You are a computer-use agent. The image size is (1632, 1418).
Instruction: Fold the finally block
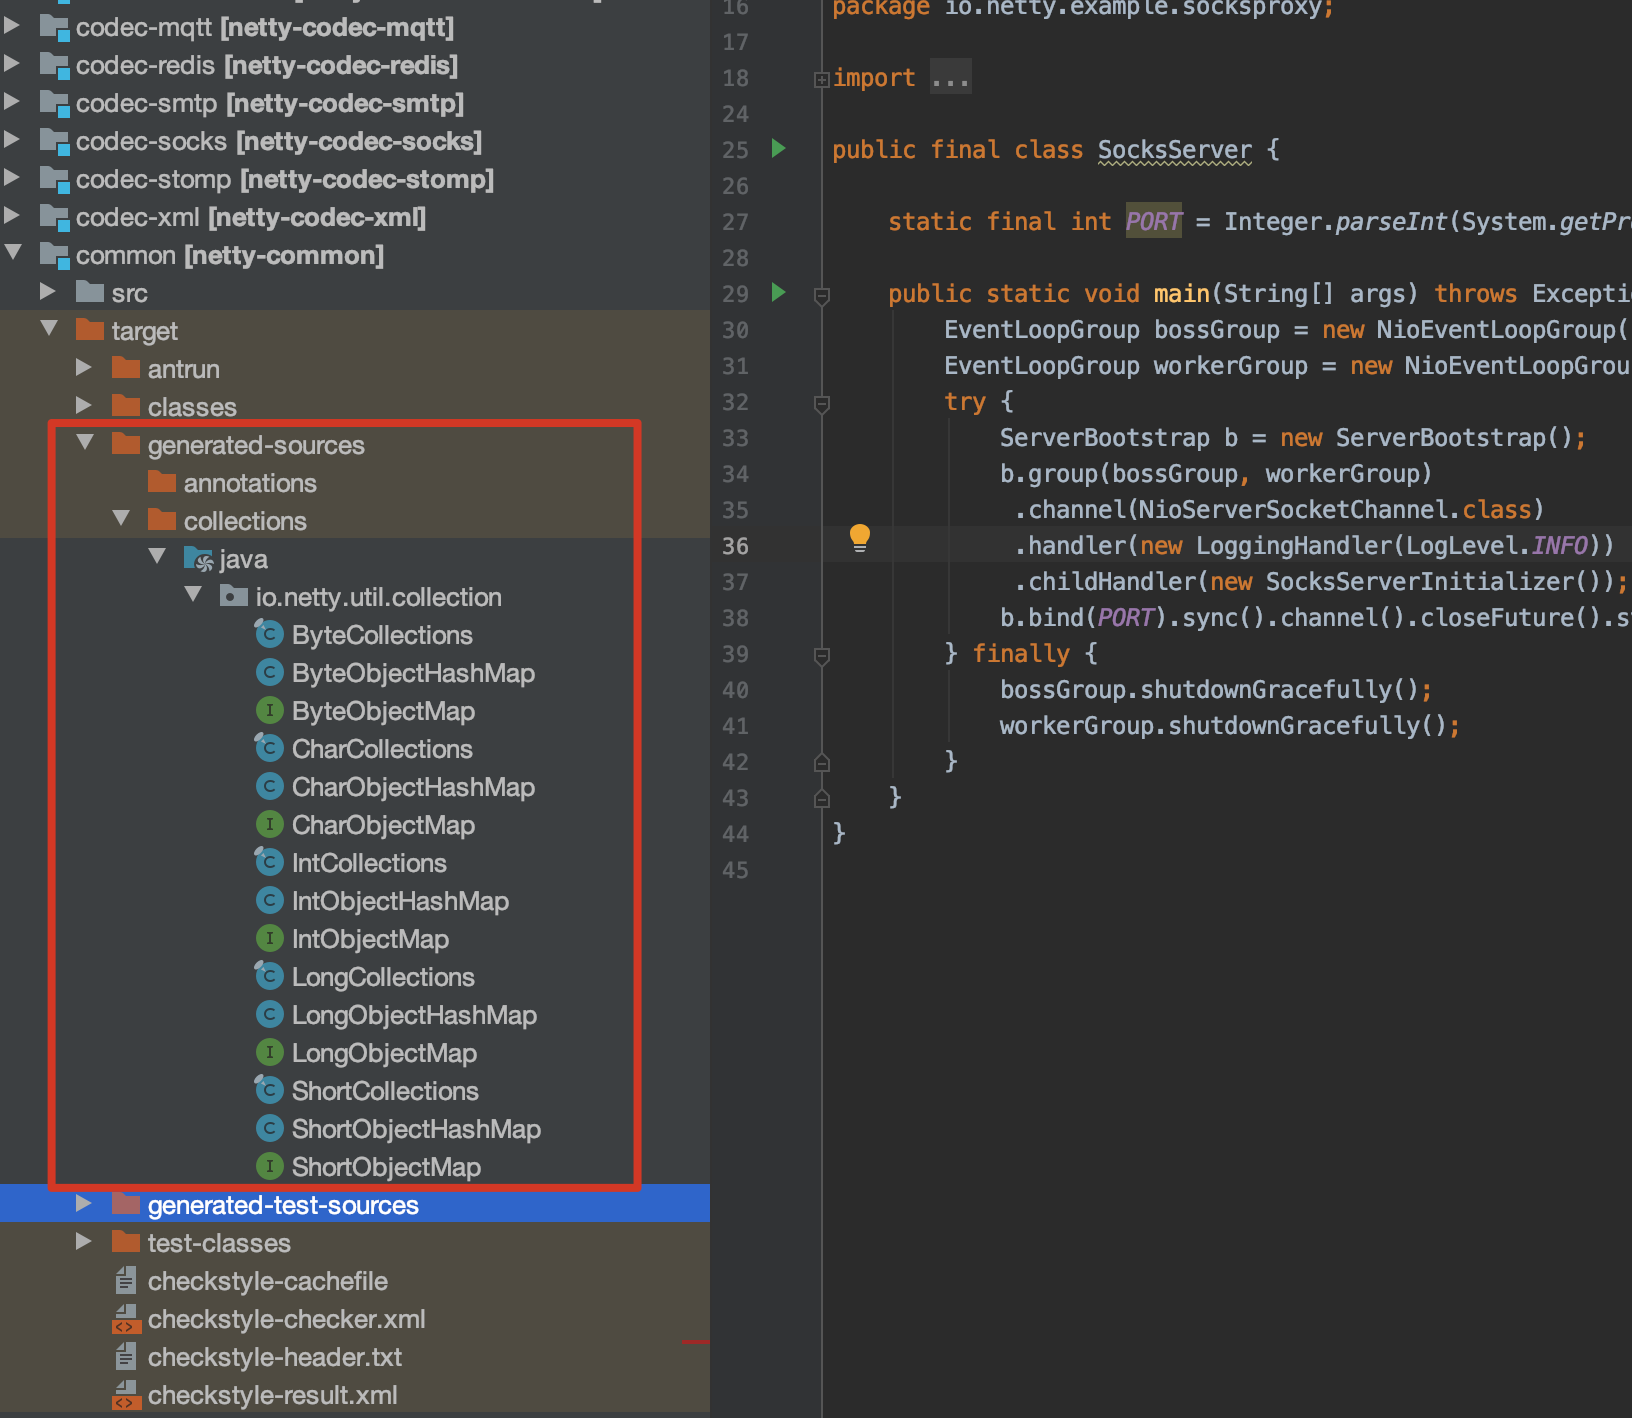[822, 656]
